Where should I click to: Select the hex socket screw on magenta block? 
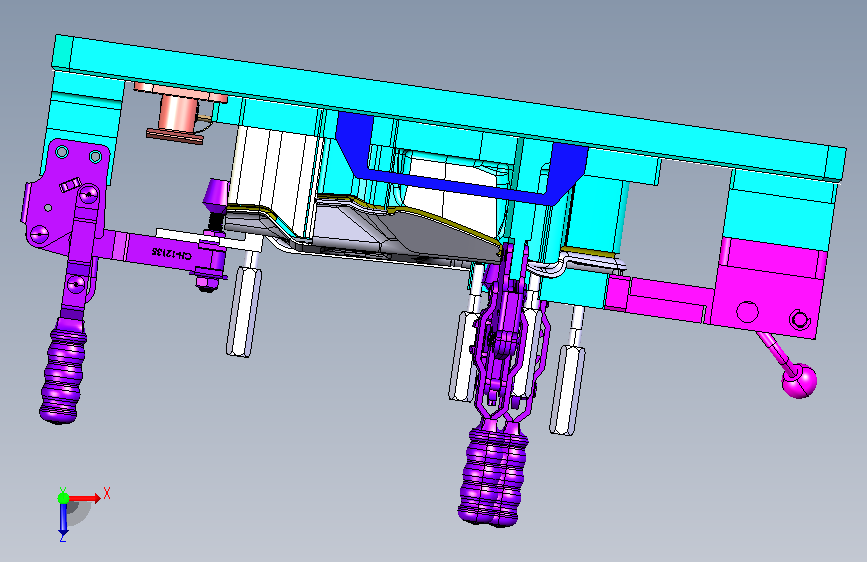(x=798, y=319)
